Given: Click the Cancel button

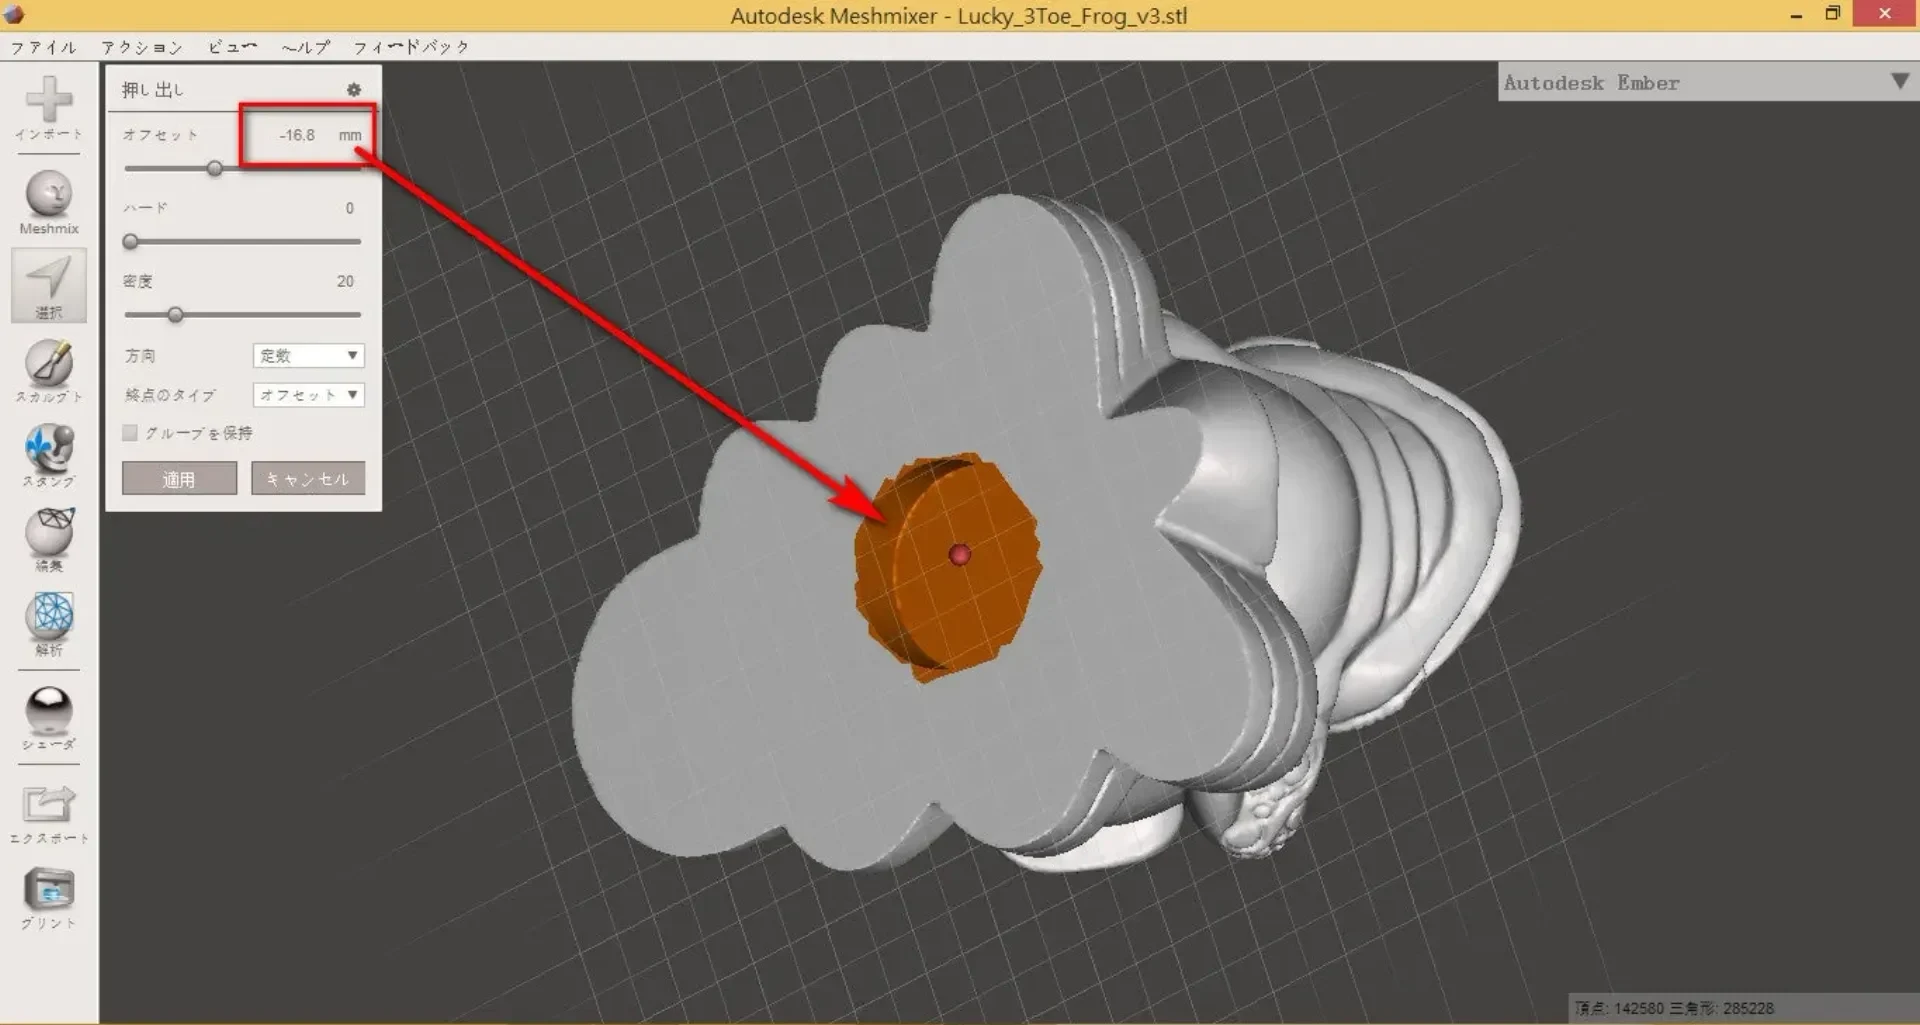Looking at the screenshot, I should [x=308, y=479].
